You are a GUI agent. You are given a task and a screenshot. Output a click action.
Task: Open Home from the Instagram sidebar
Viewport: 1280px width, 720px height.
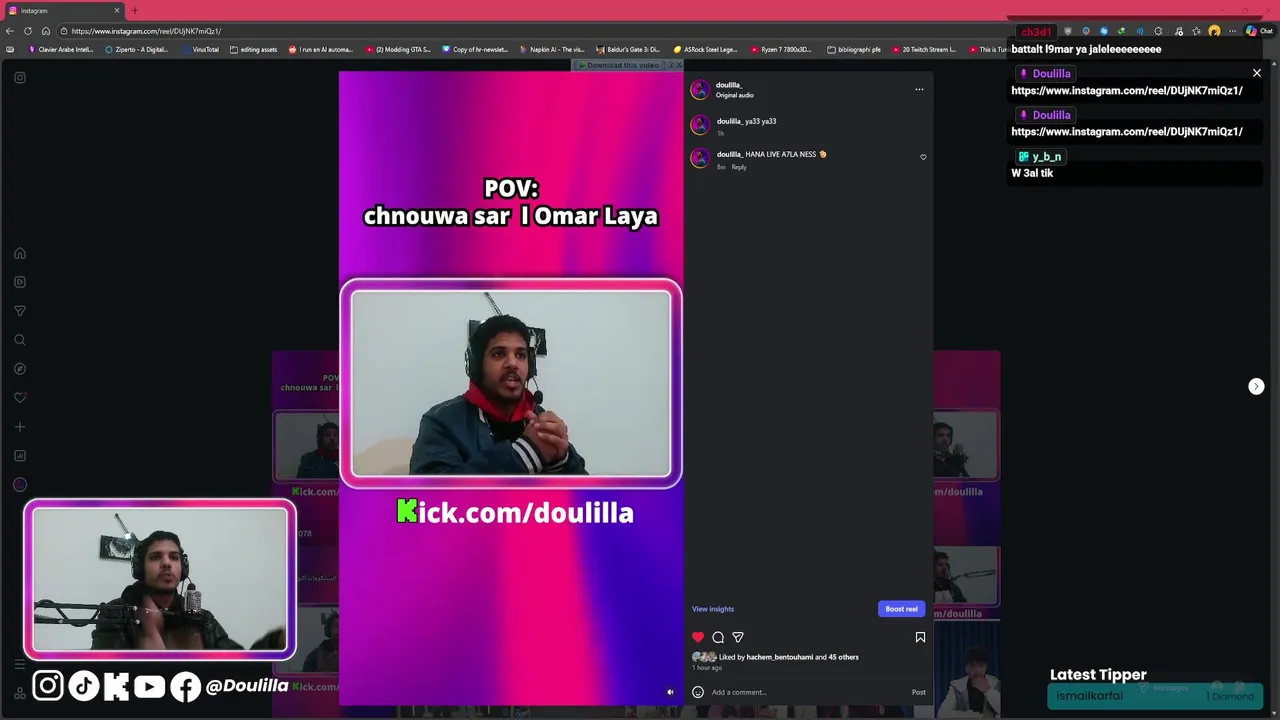pos(19,253)
